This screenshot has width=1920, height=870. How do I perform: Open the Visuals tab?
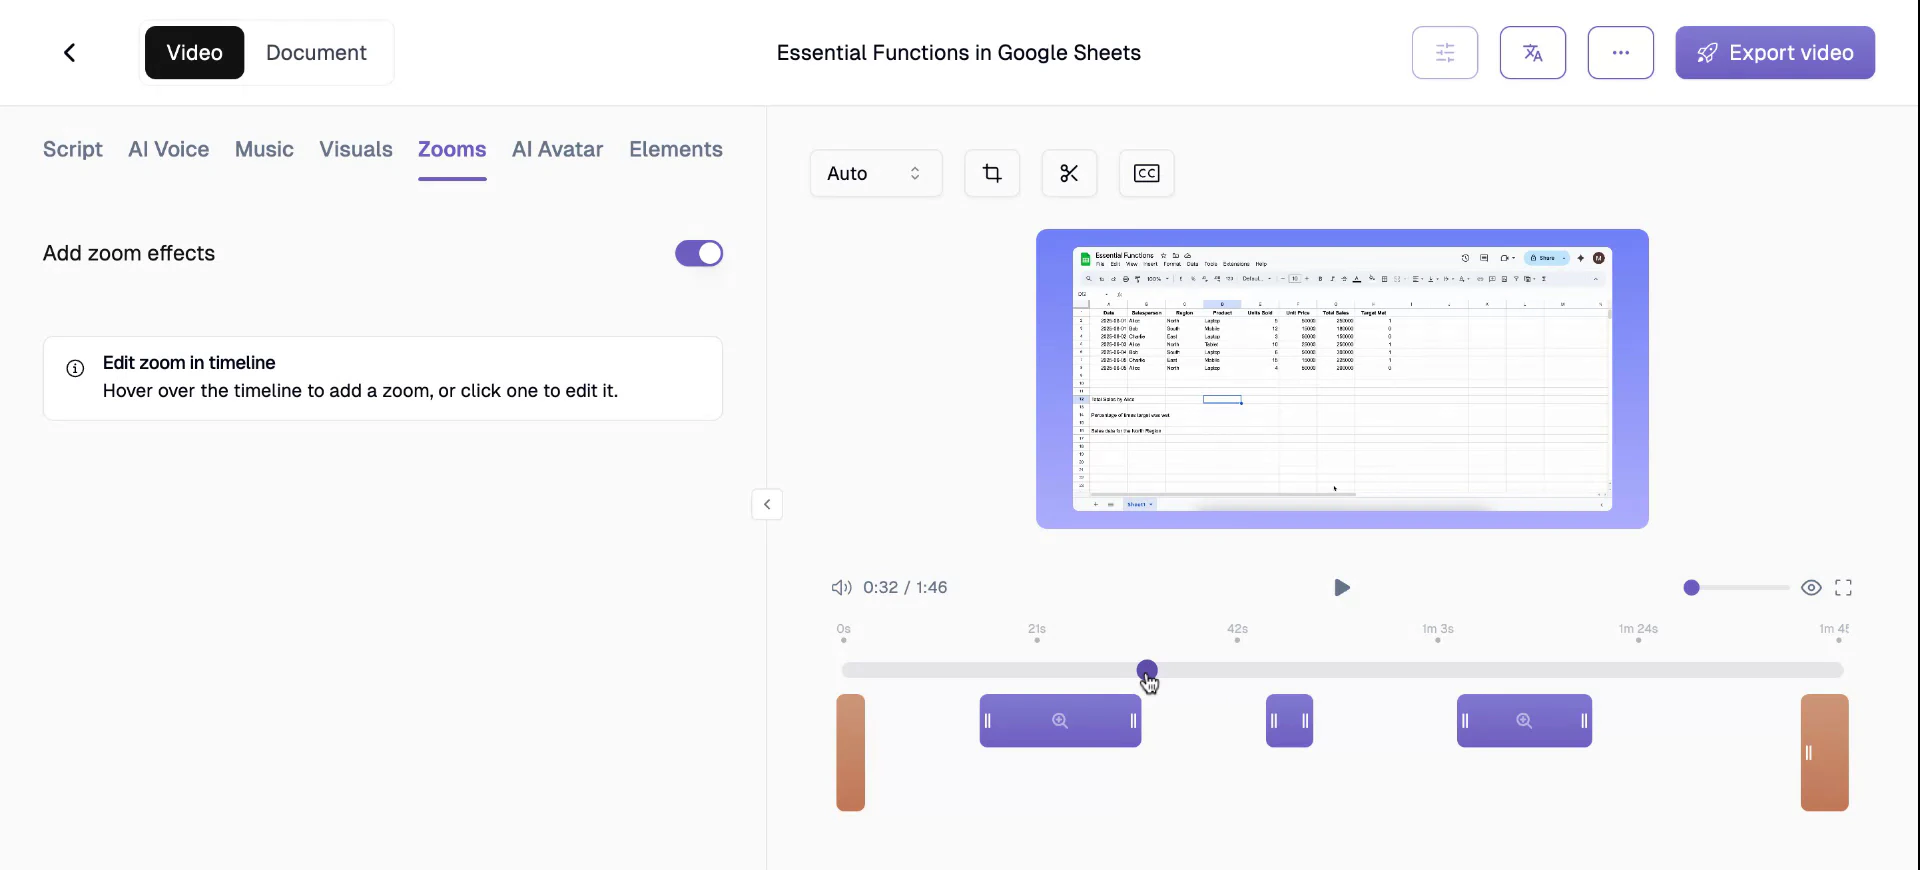pos(356,149)
